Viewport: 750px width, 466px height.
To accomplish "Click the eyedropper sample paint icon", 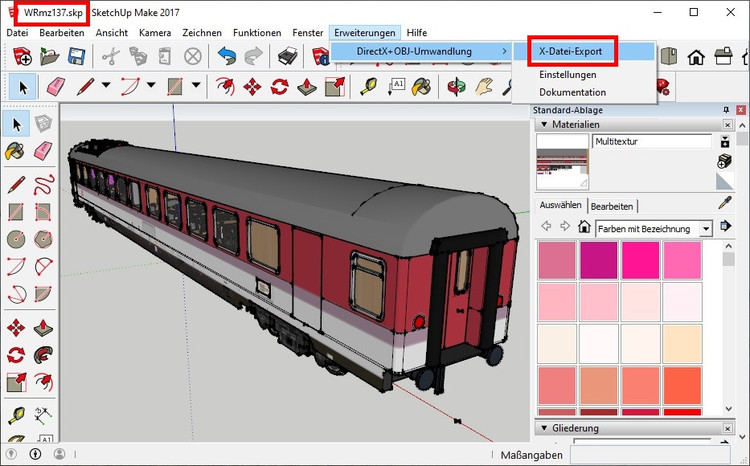I will coord(725,203).
